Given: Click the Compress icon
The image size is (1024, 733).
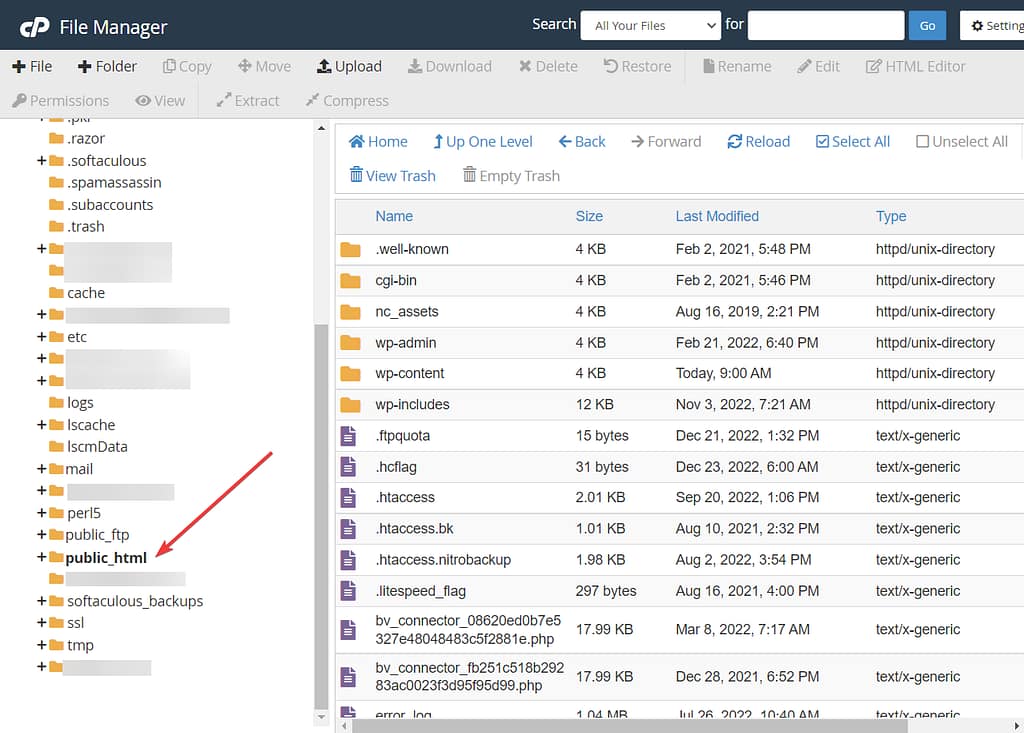Looking at the screenshot, I should pos(346,100).
